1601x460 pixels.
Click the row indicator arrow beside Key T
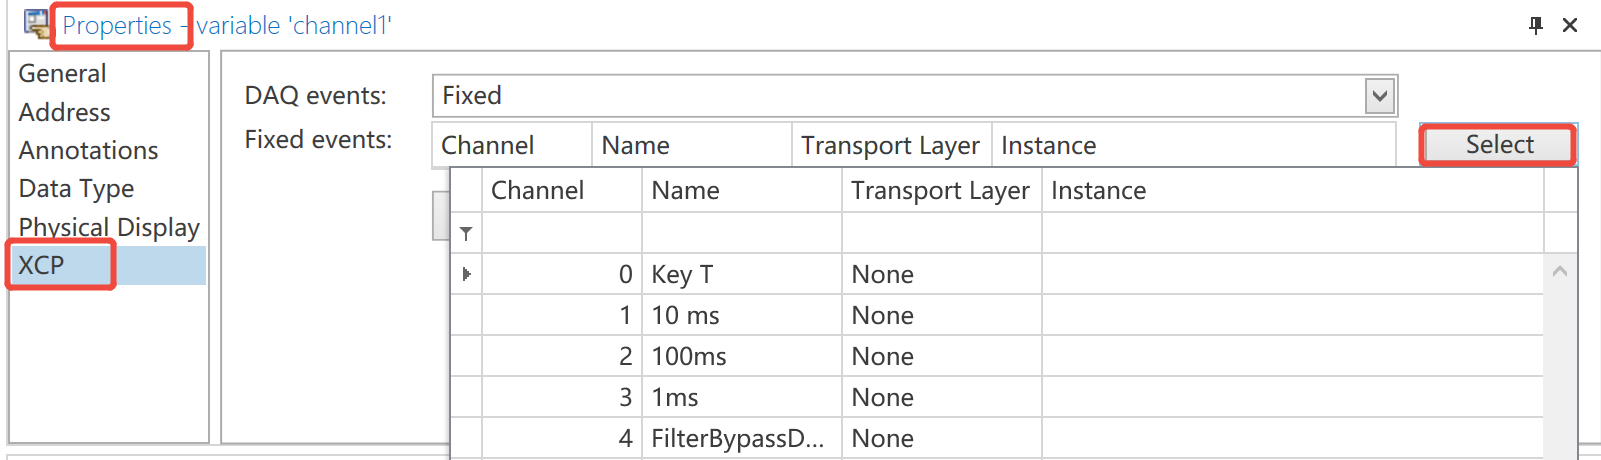click(466, 274)
